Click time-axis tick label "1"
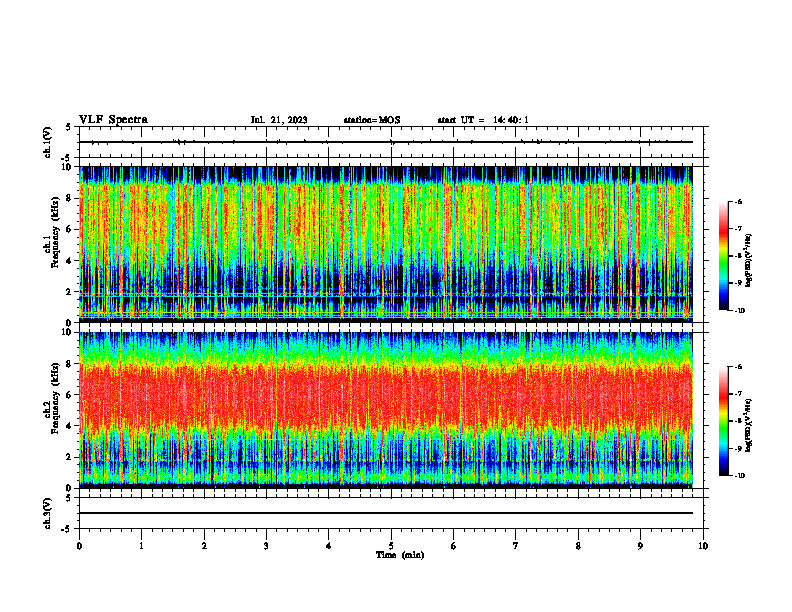This screenshot has height=612, width=792. click(141, 546)
